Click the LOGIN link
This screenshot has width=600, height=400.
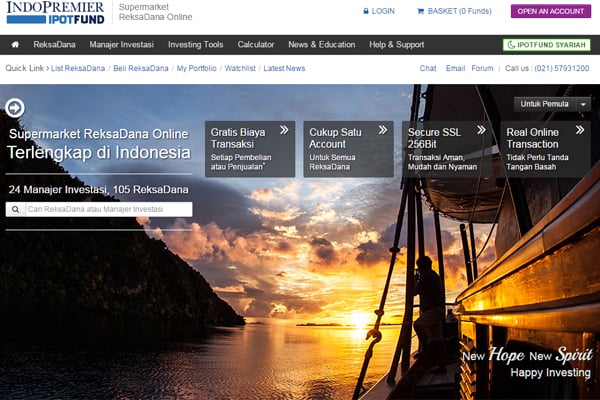(x=378, y=11)
